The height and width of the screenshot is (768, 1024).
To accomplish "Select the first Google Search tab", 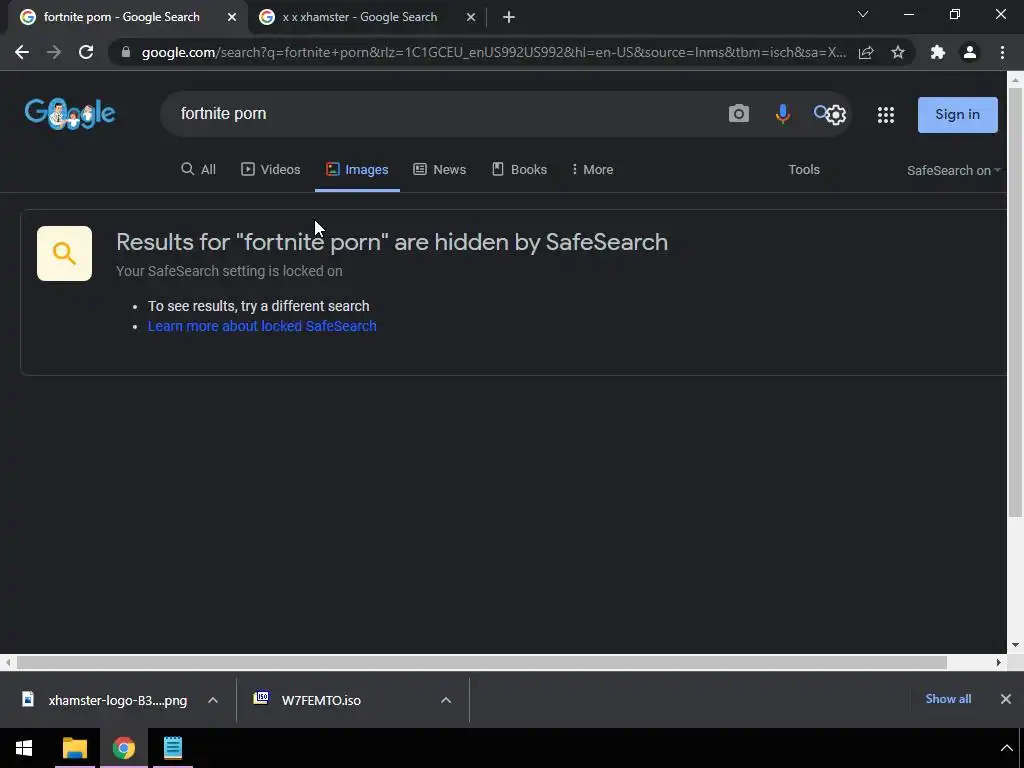I will coord(121,17).
